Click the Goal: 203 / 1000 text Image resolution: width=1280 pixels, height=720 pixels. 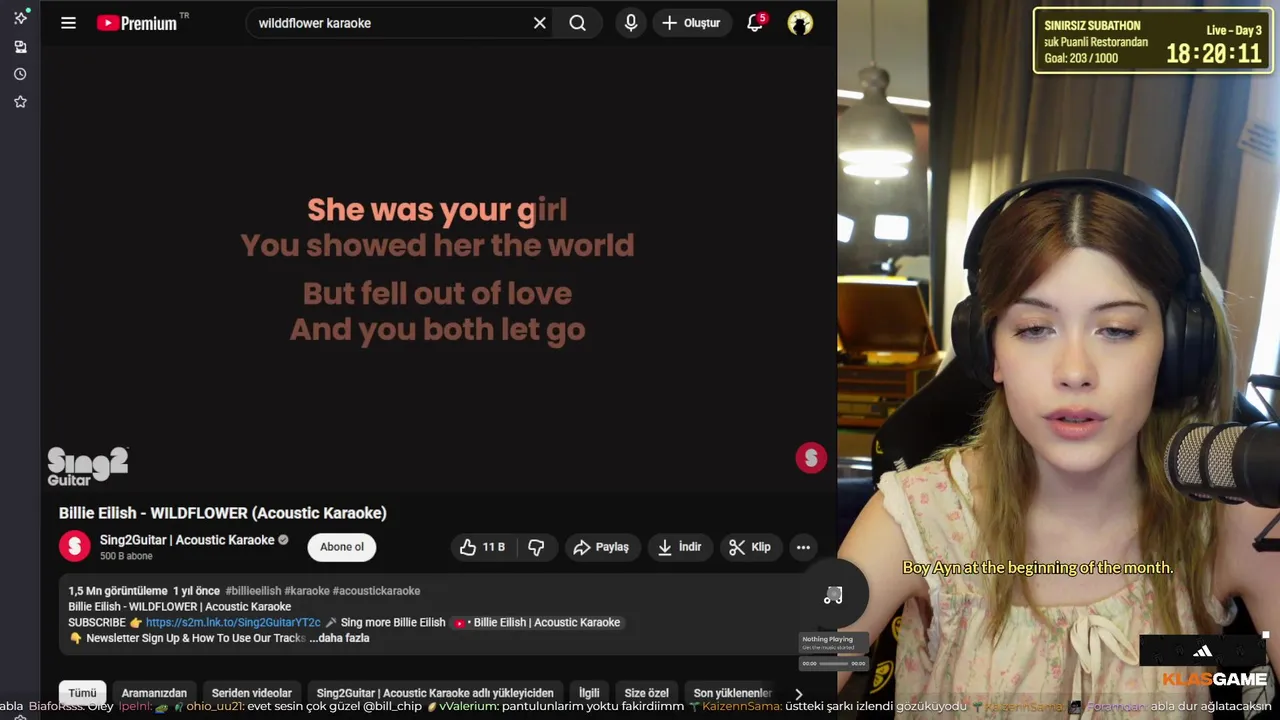click(x=1081, y=59)
